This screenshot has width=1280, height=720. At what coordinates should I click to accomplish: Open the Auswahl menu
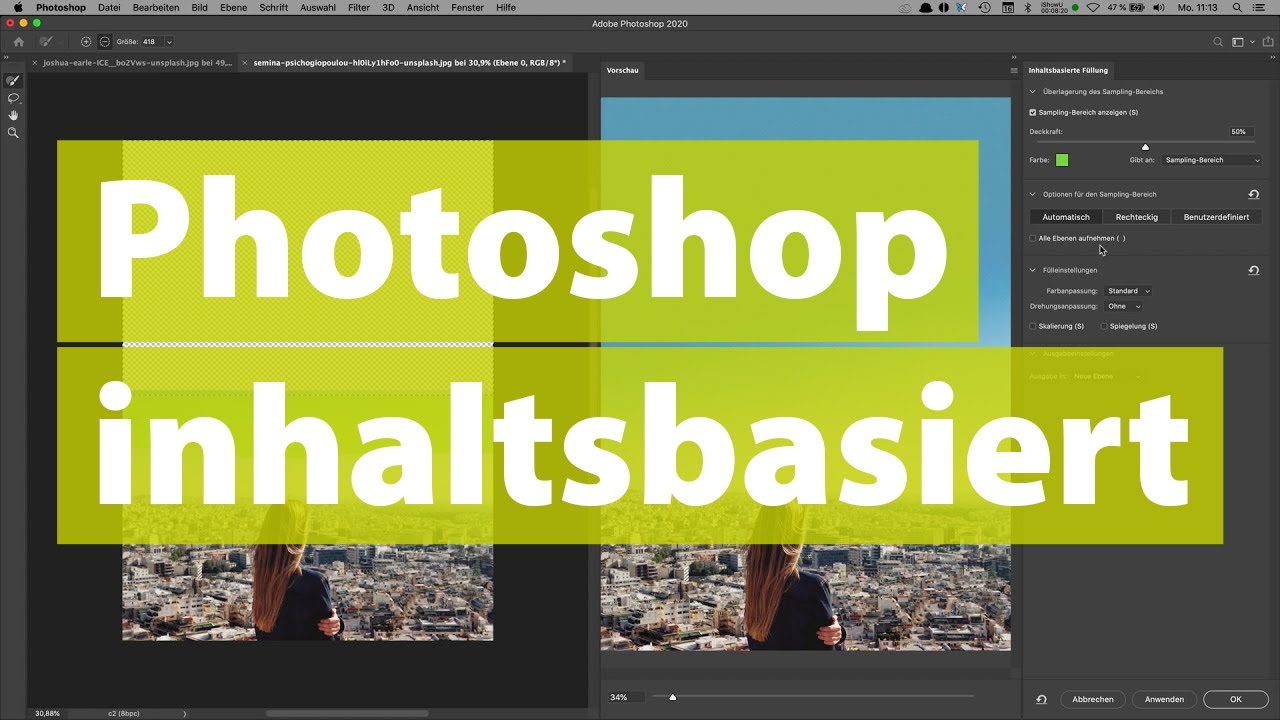[318, 8]
